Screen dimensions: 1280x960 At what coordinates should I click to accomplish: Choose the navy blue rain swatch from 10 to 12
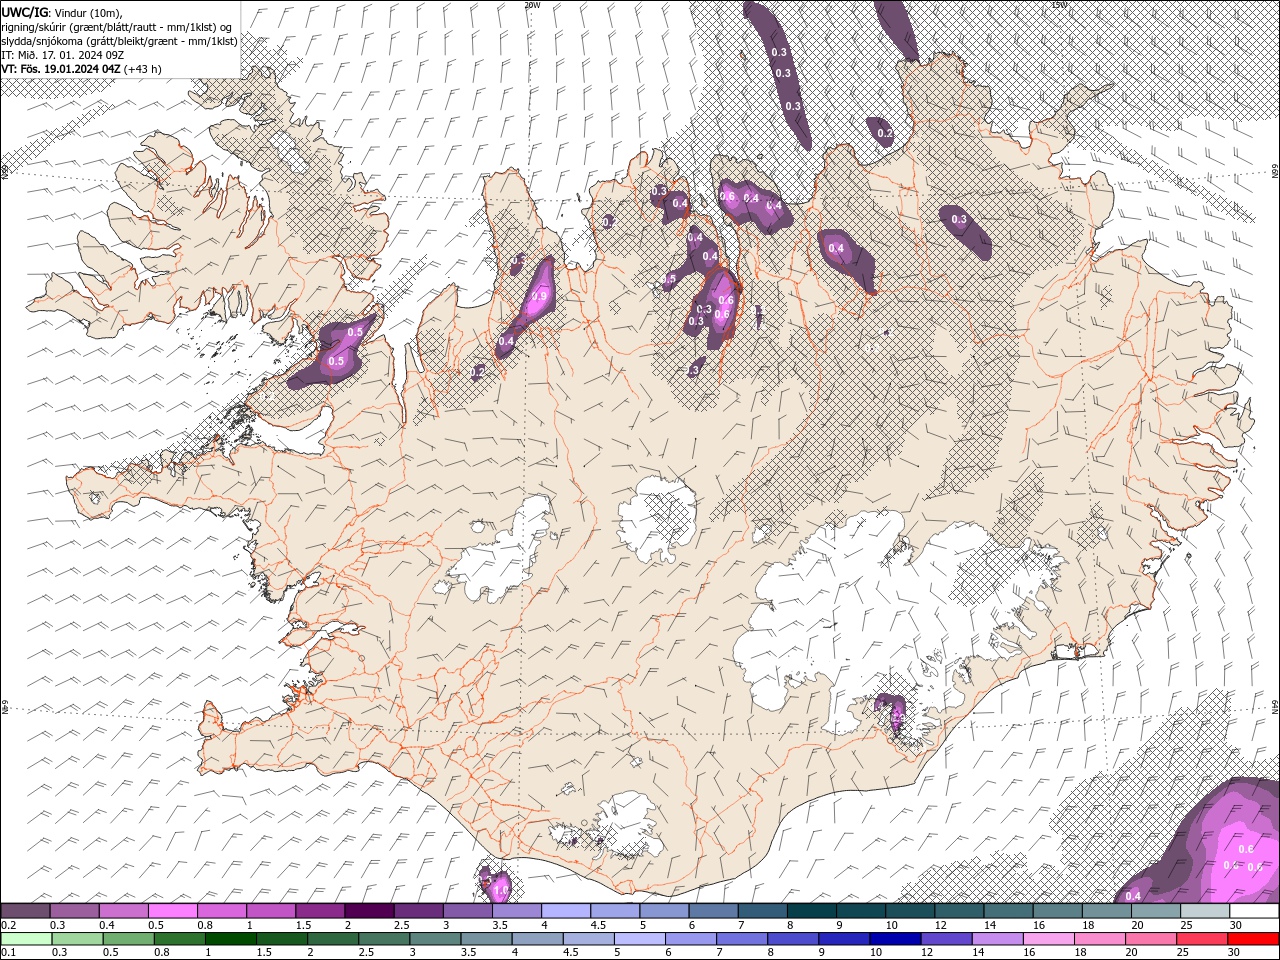tap(895, 939)
